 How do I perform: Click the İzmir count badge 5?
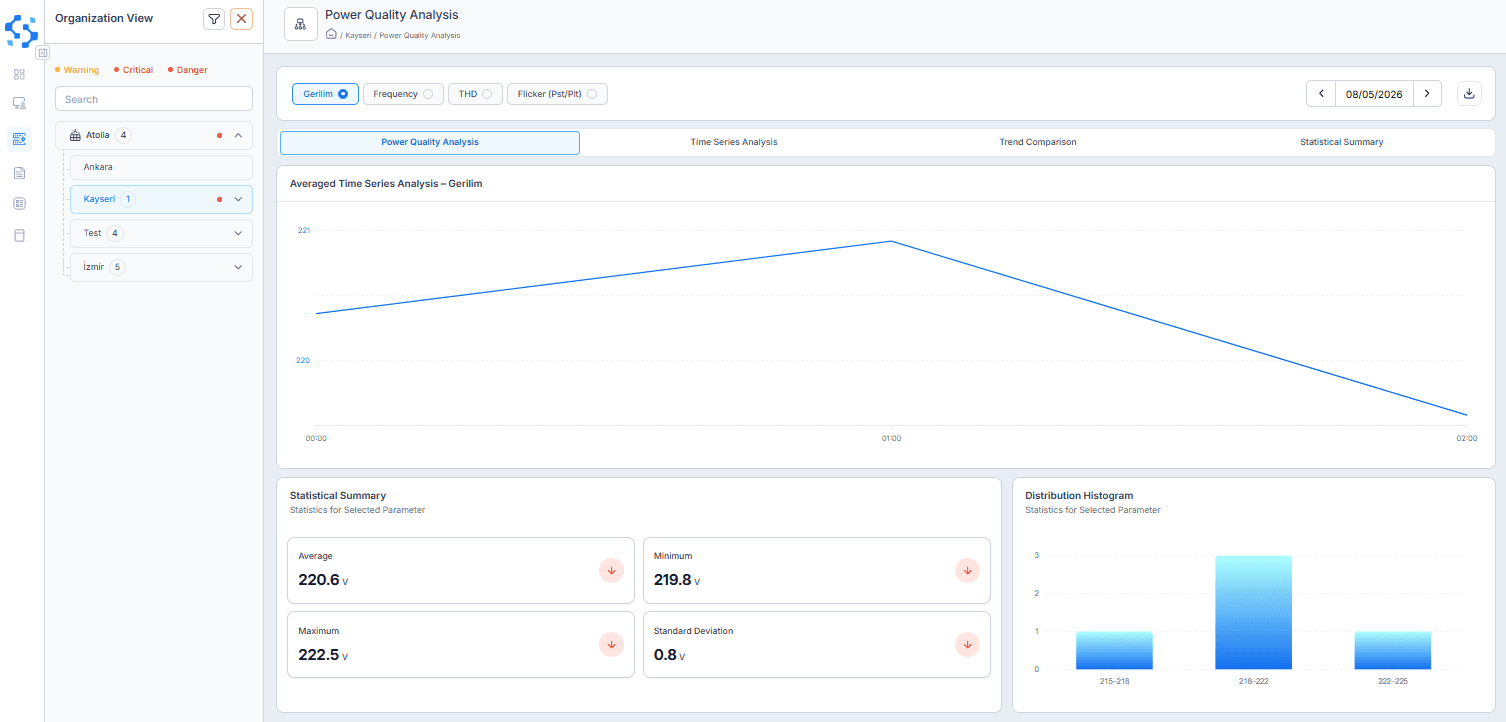point(117,267)
